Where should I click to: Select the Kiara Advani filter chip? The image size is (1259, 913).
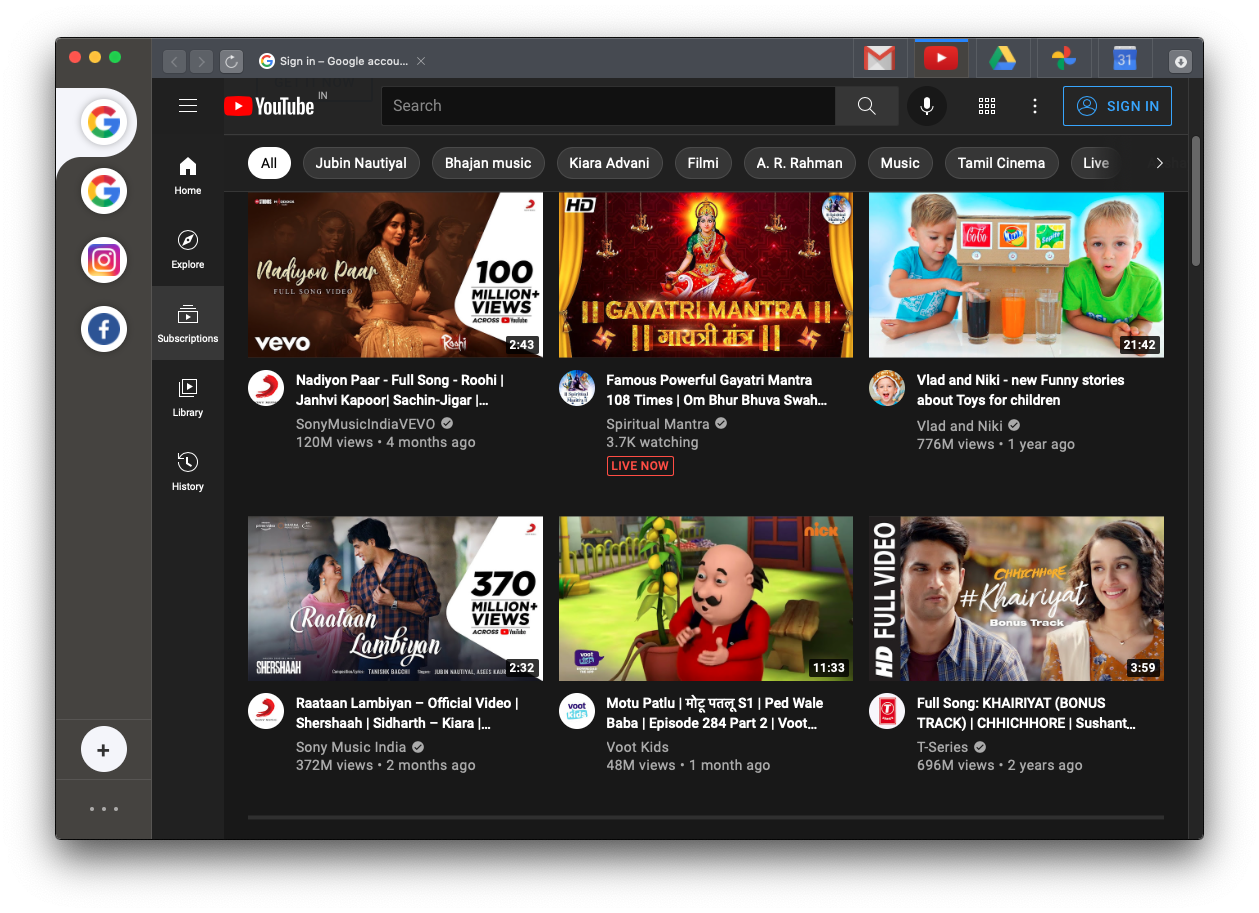609,163
